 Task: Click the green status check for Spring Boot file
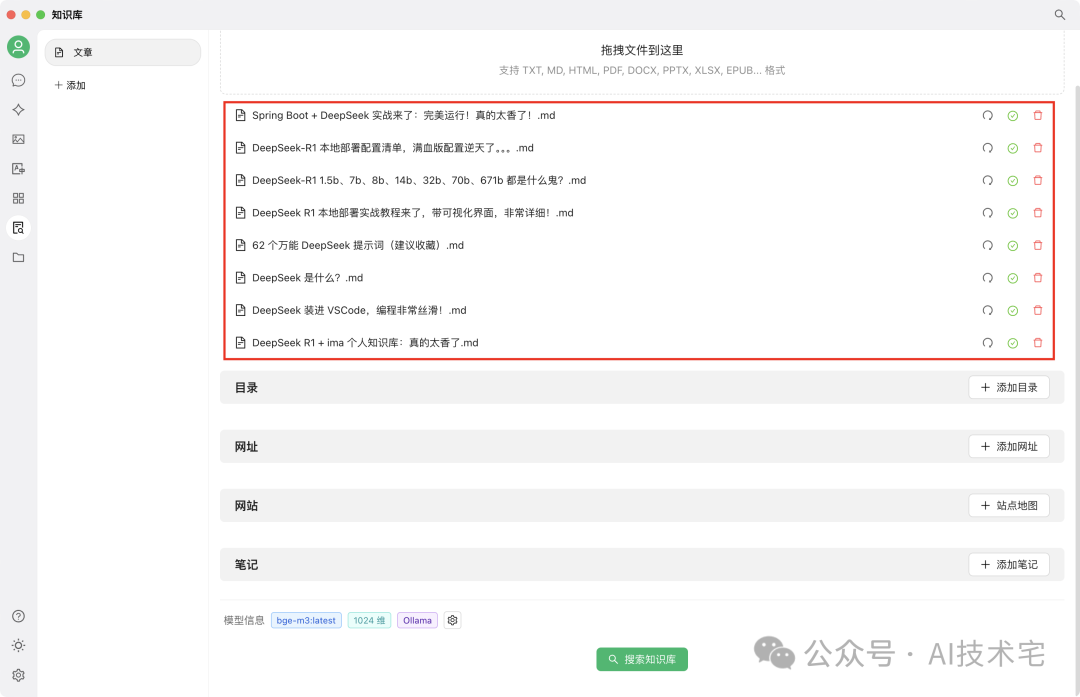[x=1012, y=116]
